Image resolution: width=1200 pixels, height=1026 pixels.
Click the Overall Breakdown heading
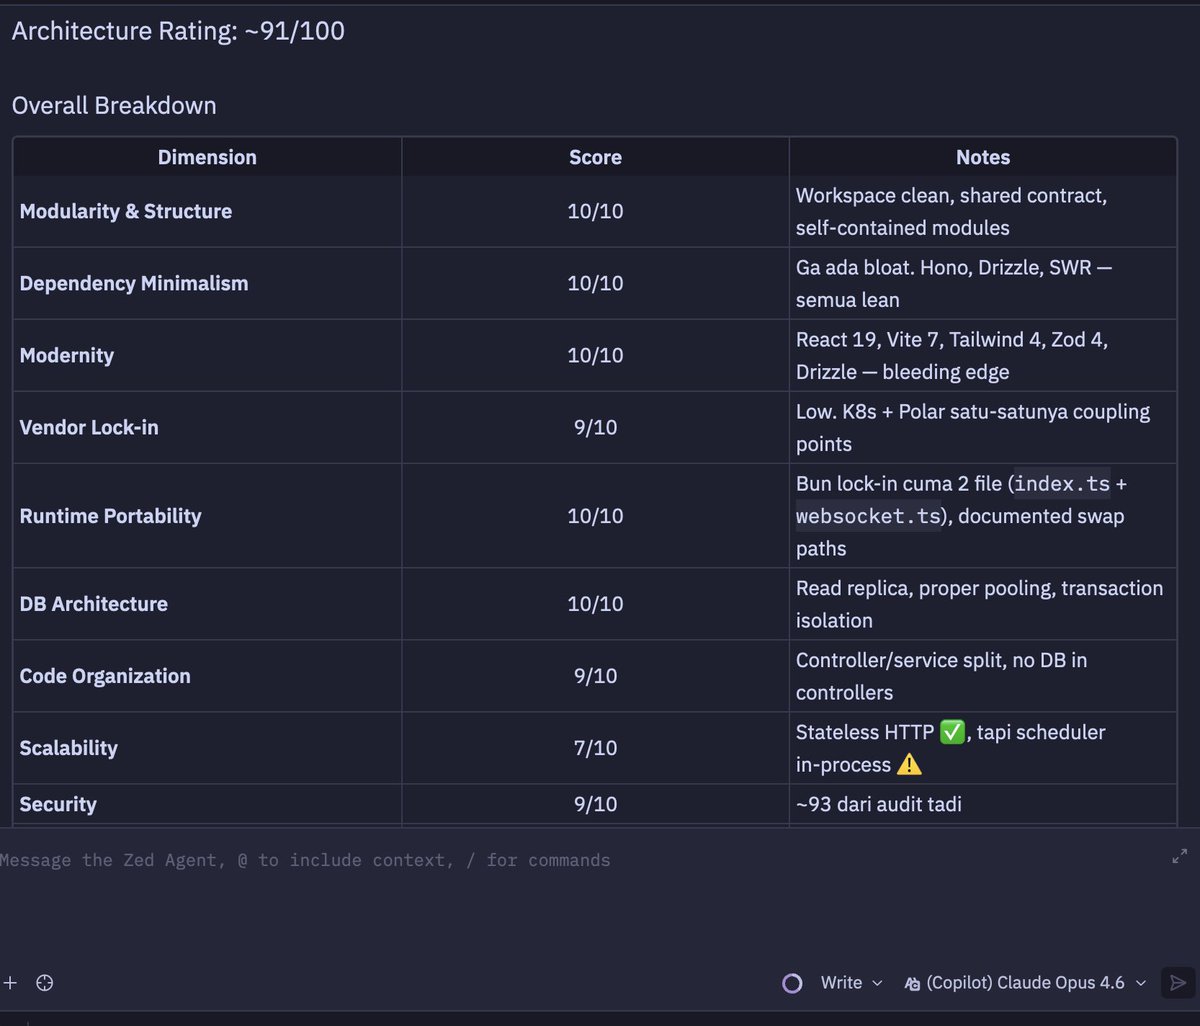tap(114, 105)
